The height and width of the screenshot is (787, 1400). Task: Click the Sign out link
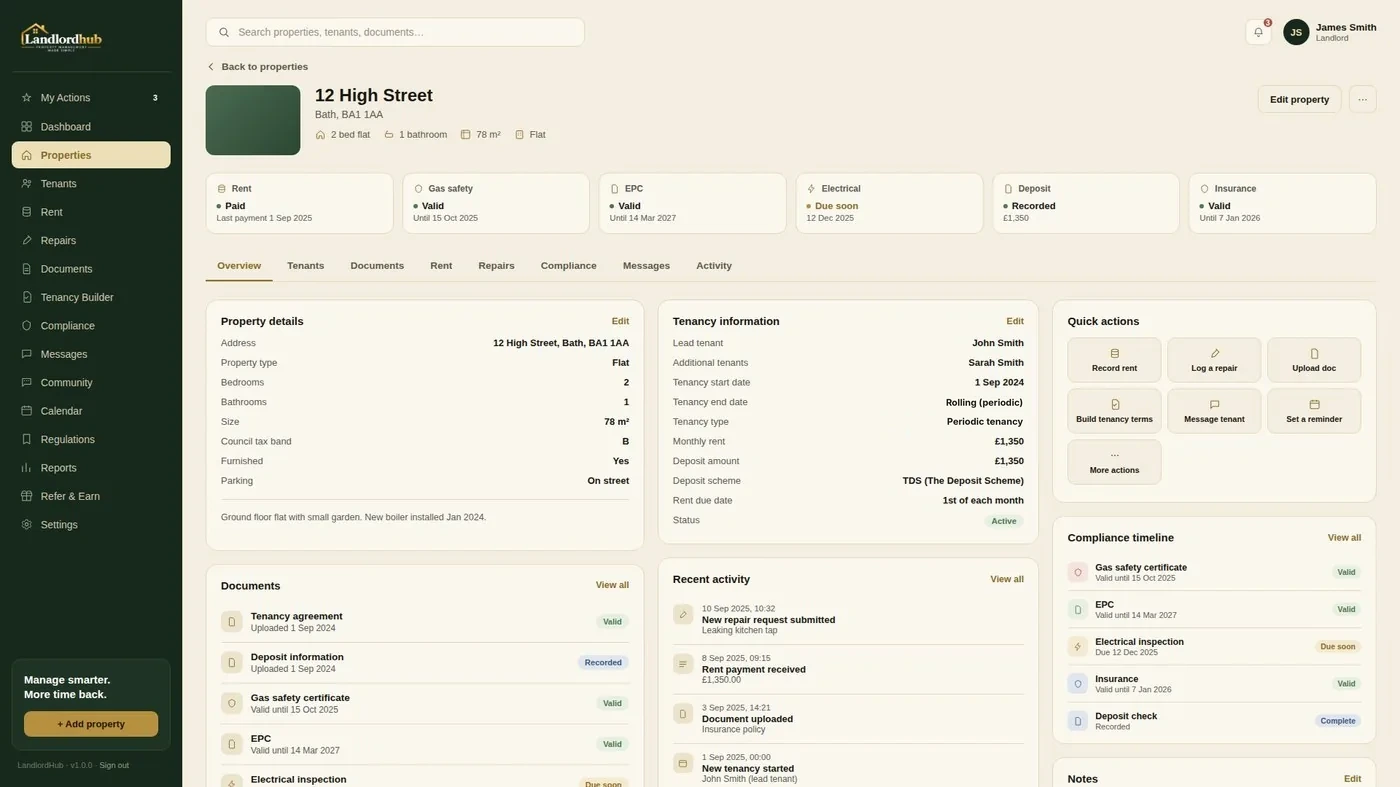click(x=114, y=765)
